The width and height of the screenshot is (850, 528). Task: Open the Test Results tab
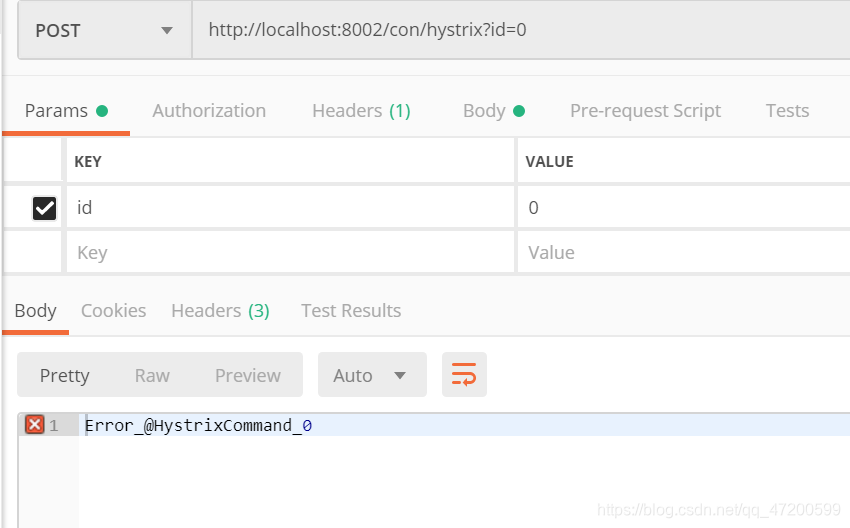tap(351, 311)
